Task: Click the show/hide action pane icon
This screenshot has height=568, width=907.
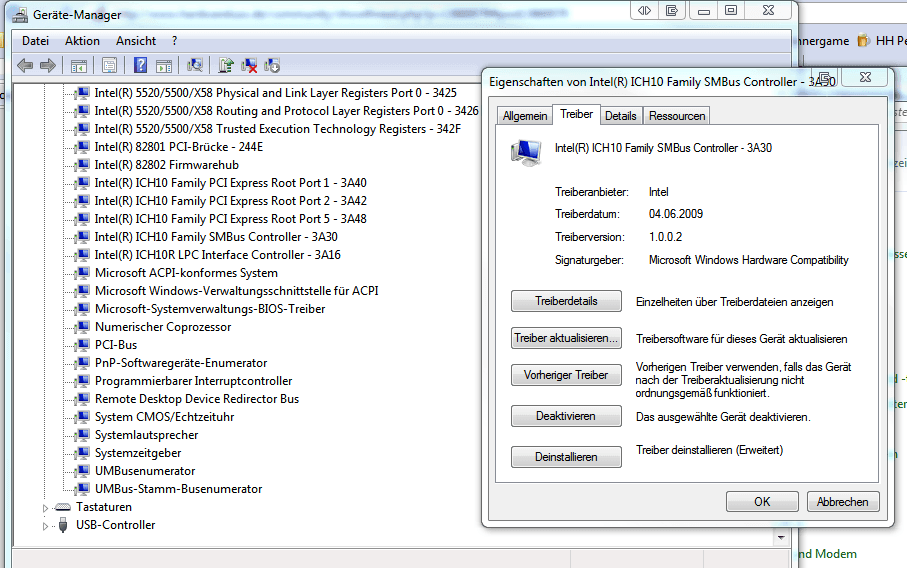Action: (164, 66)
